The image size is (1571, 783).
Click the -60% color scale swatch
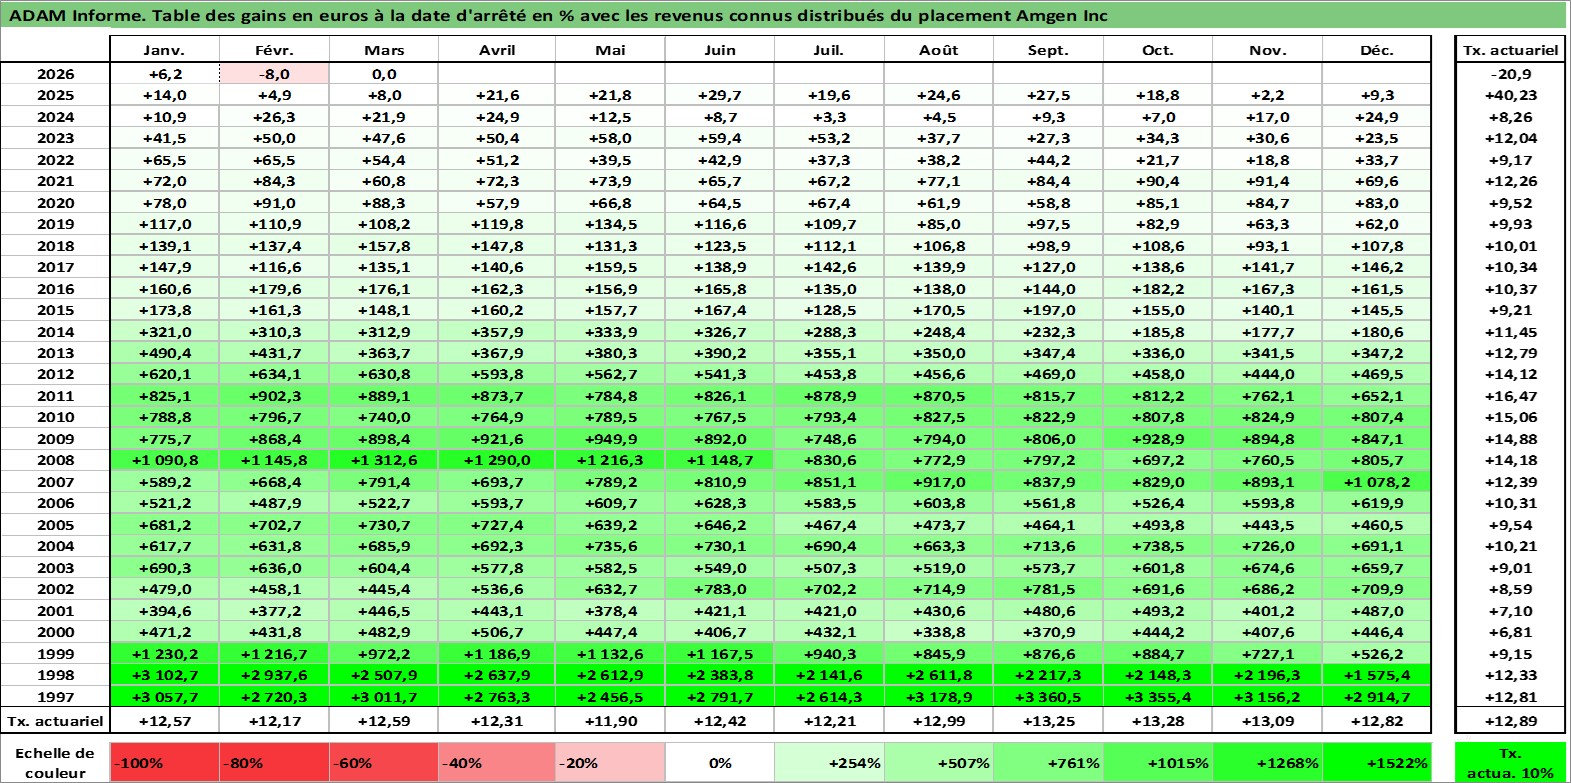(x=384, y=762)
